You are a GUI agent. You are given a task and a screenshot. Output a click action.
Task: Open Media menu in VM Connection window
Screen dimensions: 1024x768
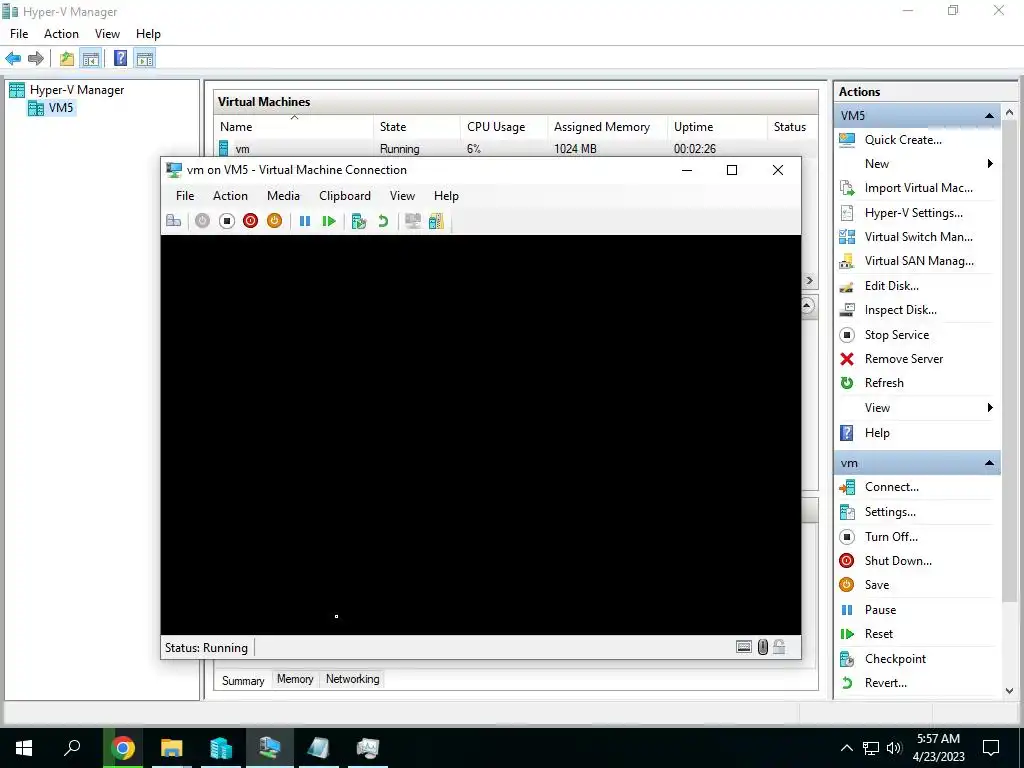tap(283, 196)
